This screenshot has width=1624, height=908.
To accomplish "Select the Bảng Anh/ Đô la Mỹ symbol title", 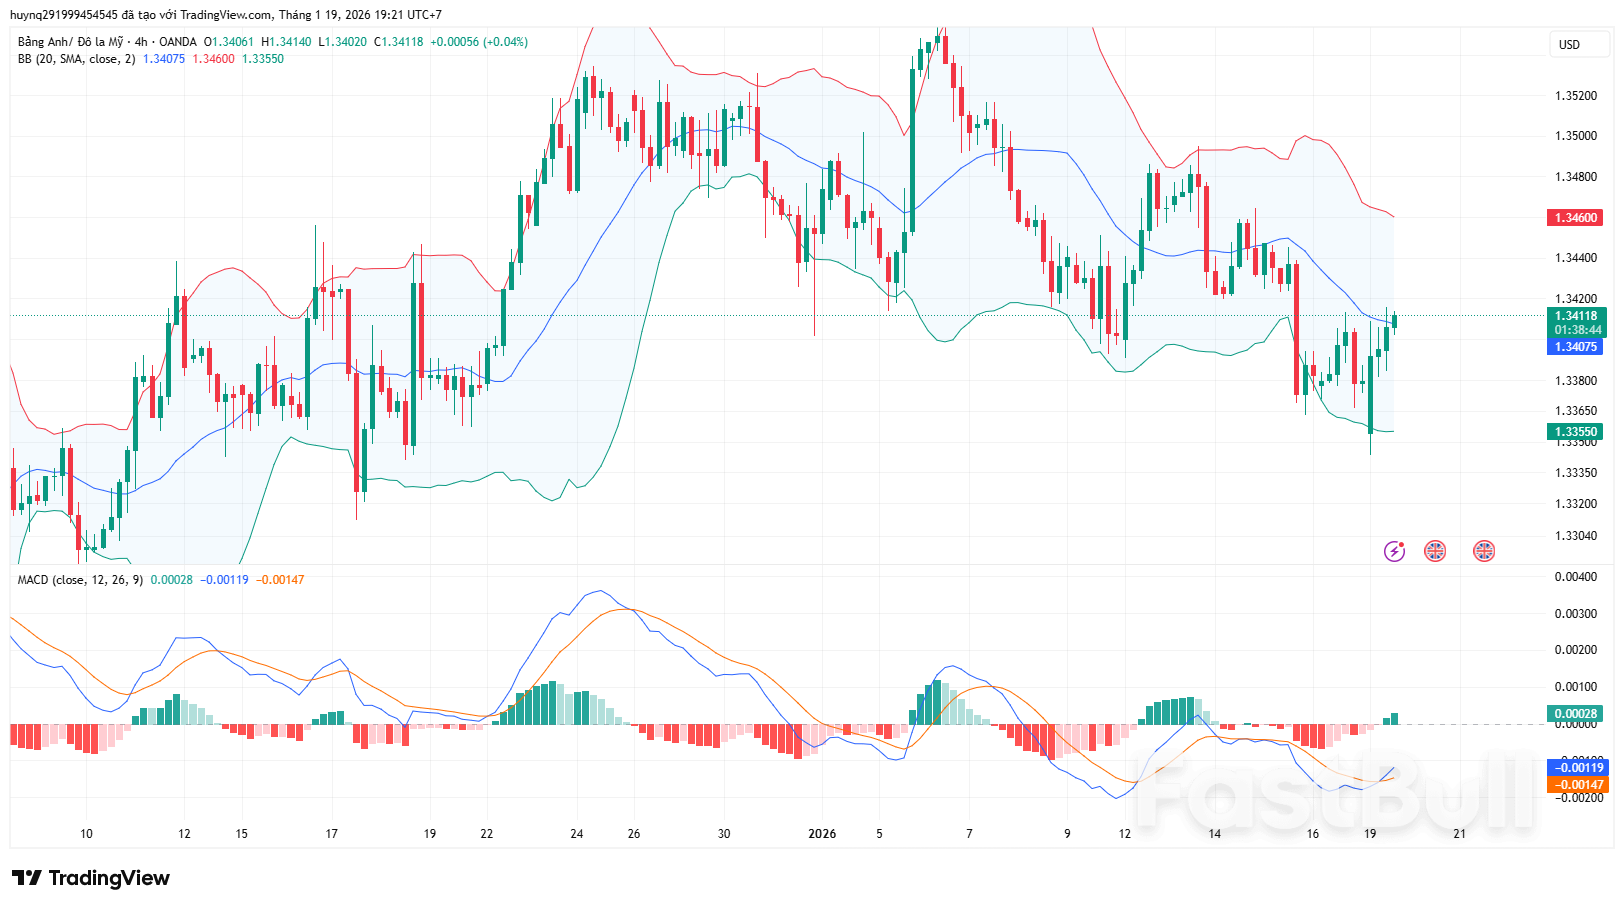I will (70, 43).
